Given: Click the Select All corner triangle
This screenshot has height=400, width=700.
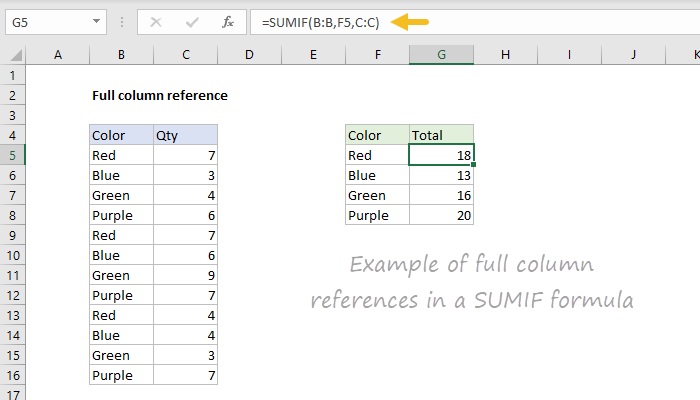Looking at the screenshot, I should (x=13, y=54).
